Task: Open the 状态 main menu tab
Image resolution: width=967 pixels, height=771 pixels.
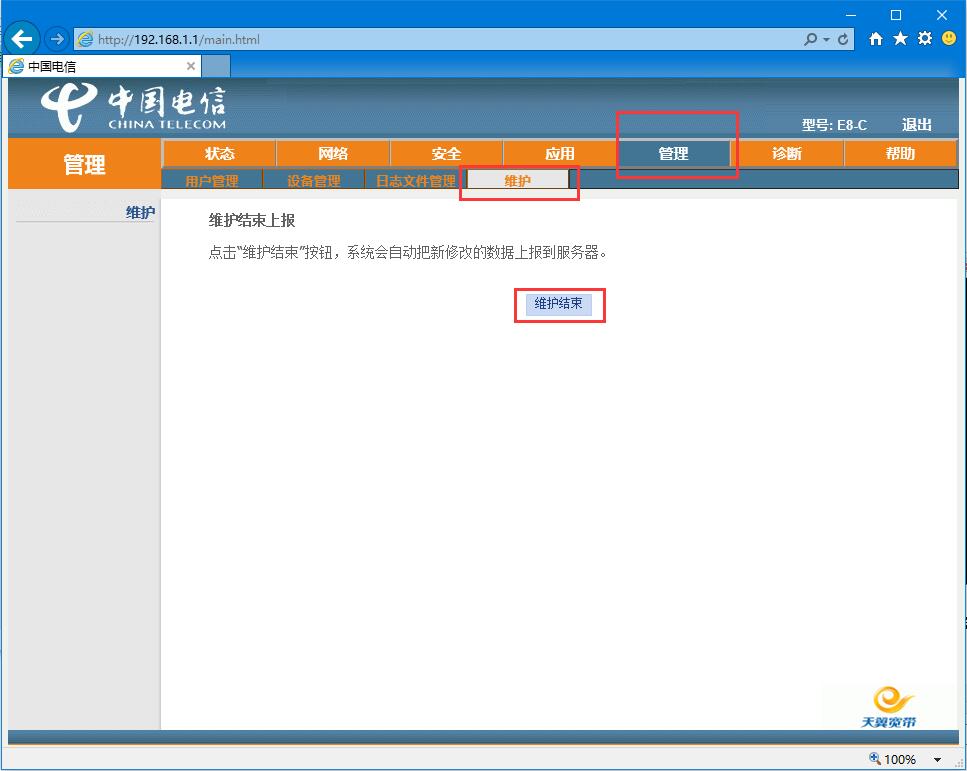Action: point(220,154)
